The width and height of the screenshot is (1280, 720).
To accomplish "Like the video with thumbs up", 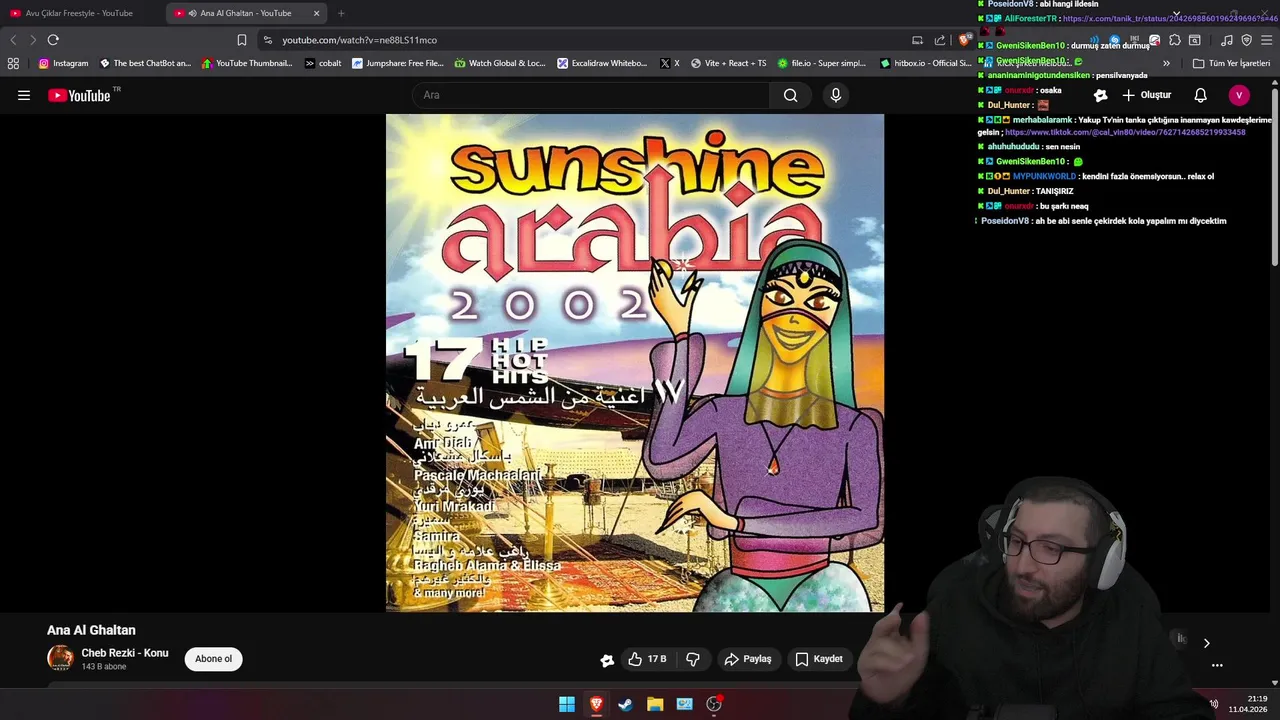I will pos(647,659).
